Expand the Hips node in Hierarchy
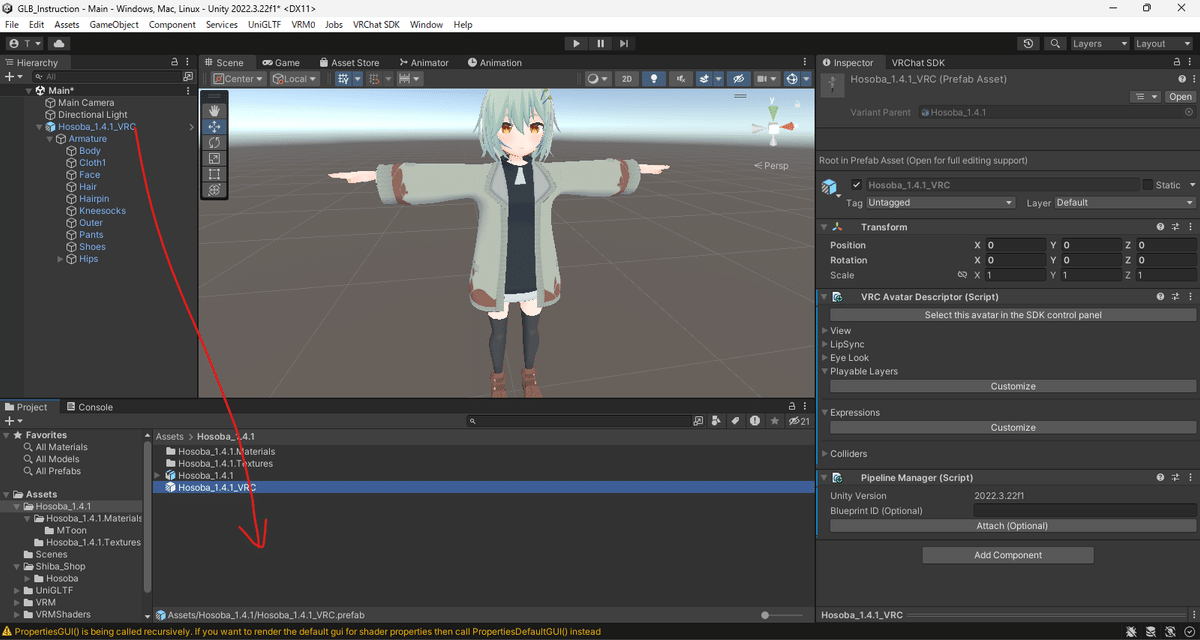 point(60,259)
